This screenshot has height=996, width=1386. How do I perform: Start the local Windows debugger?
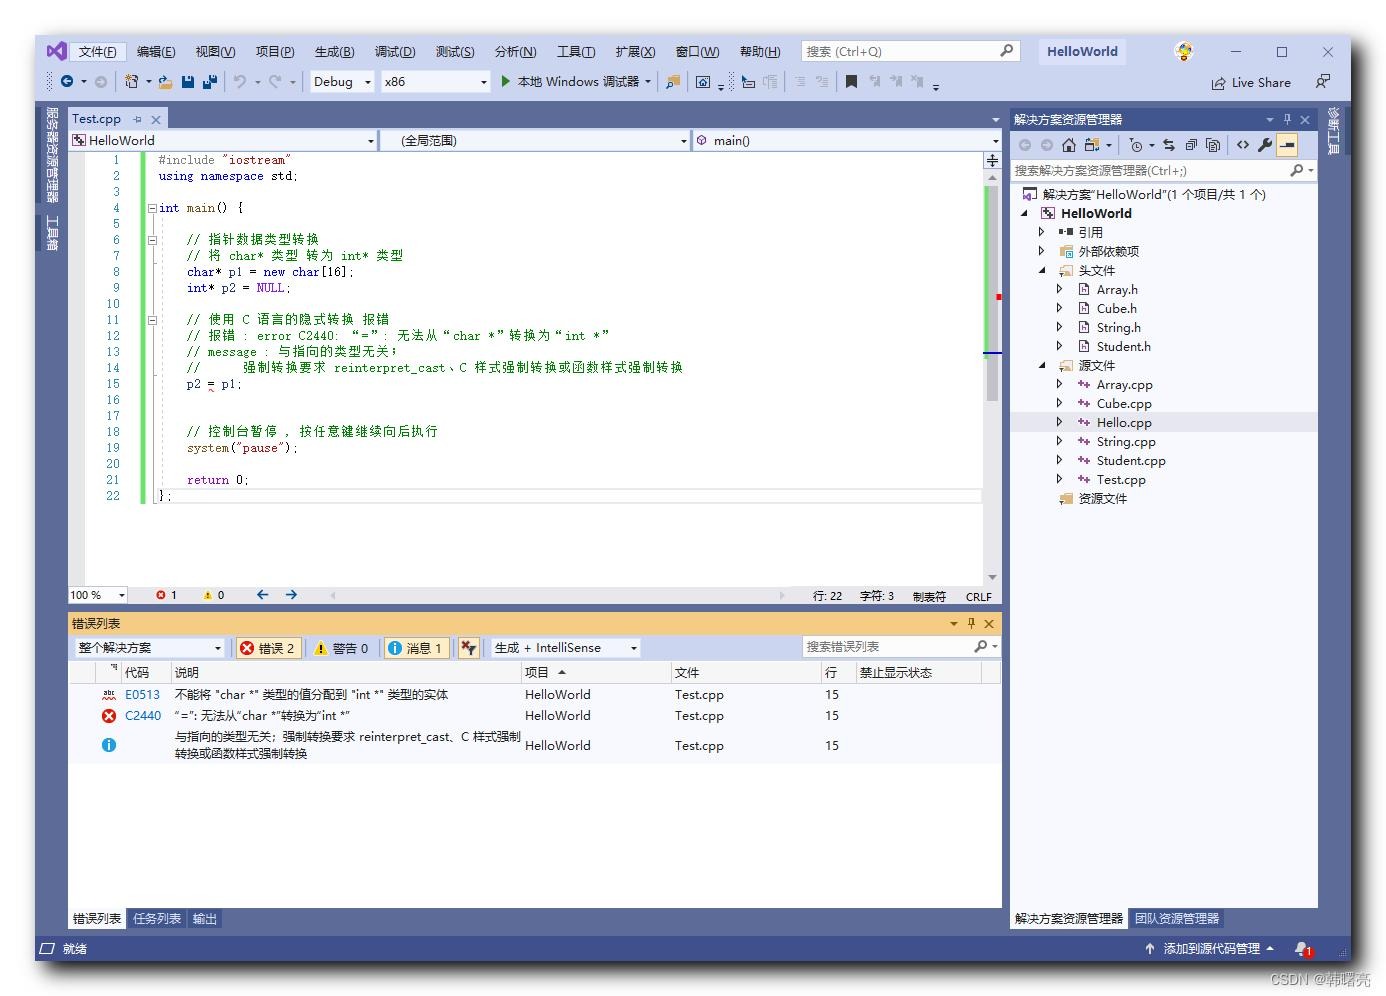click(x=576, y=82)
